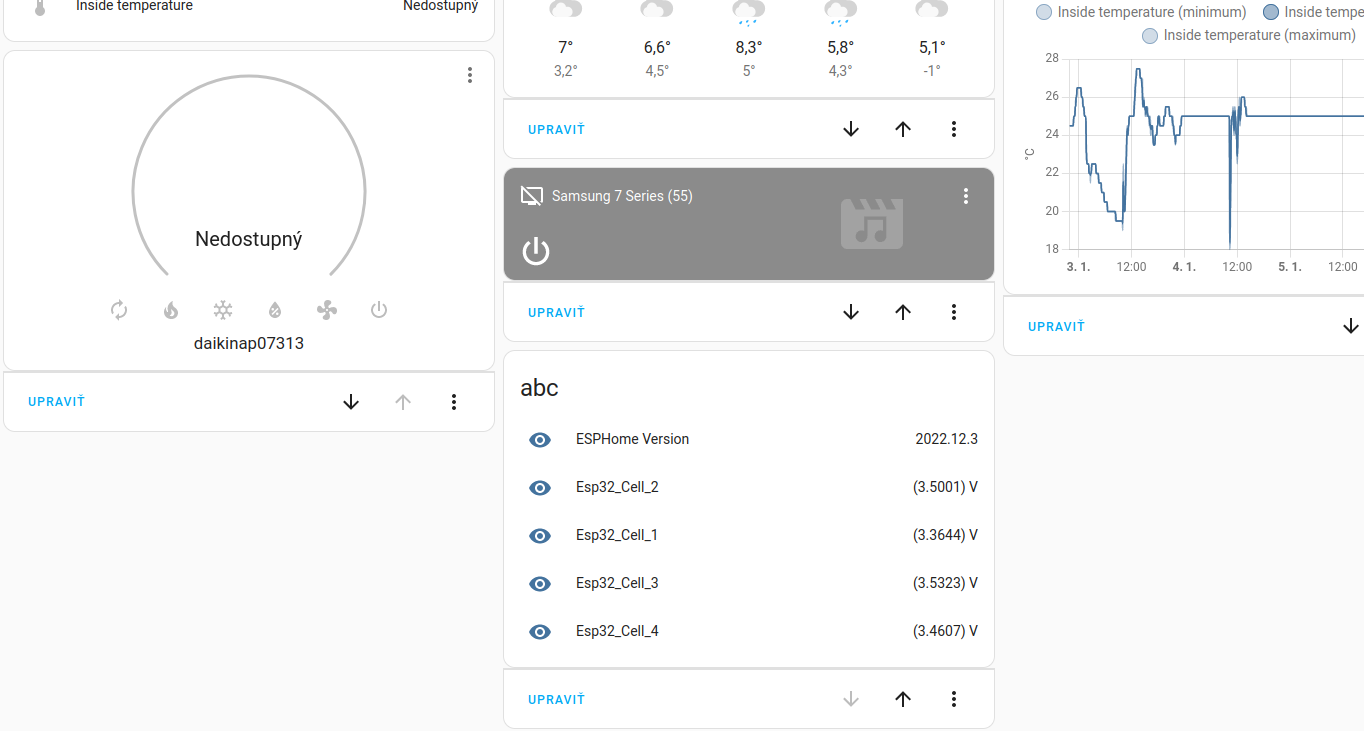1364x731 pixels.
Task: Click eye icon for Esp32_Cell_1
Action: [x=540, y=535]
